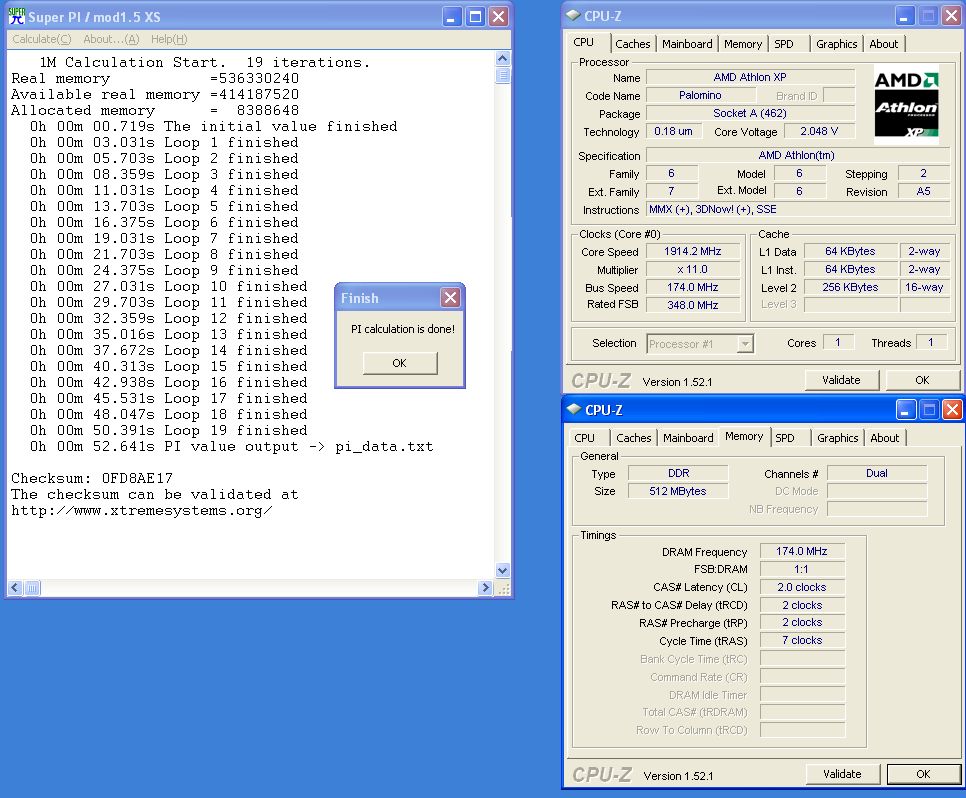Click the xtremesystems.org URL text

click(142, 511)
